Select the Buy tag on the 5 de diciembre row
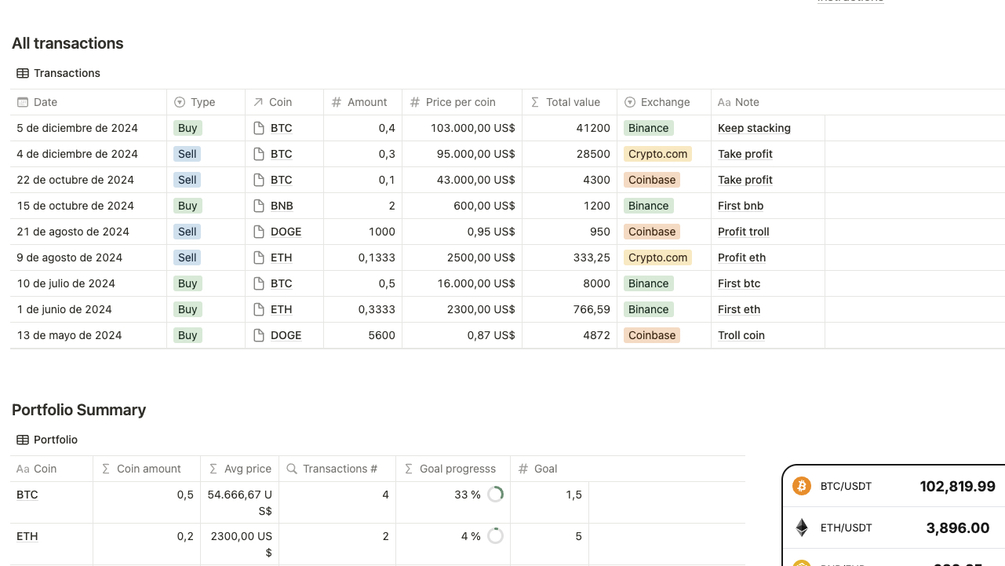Viewport: 1005px width, 566px height. click(187, 128)
